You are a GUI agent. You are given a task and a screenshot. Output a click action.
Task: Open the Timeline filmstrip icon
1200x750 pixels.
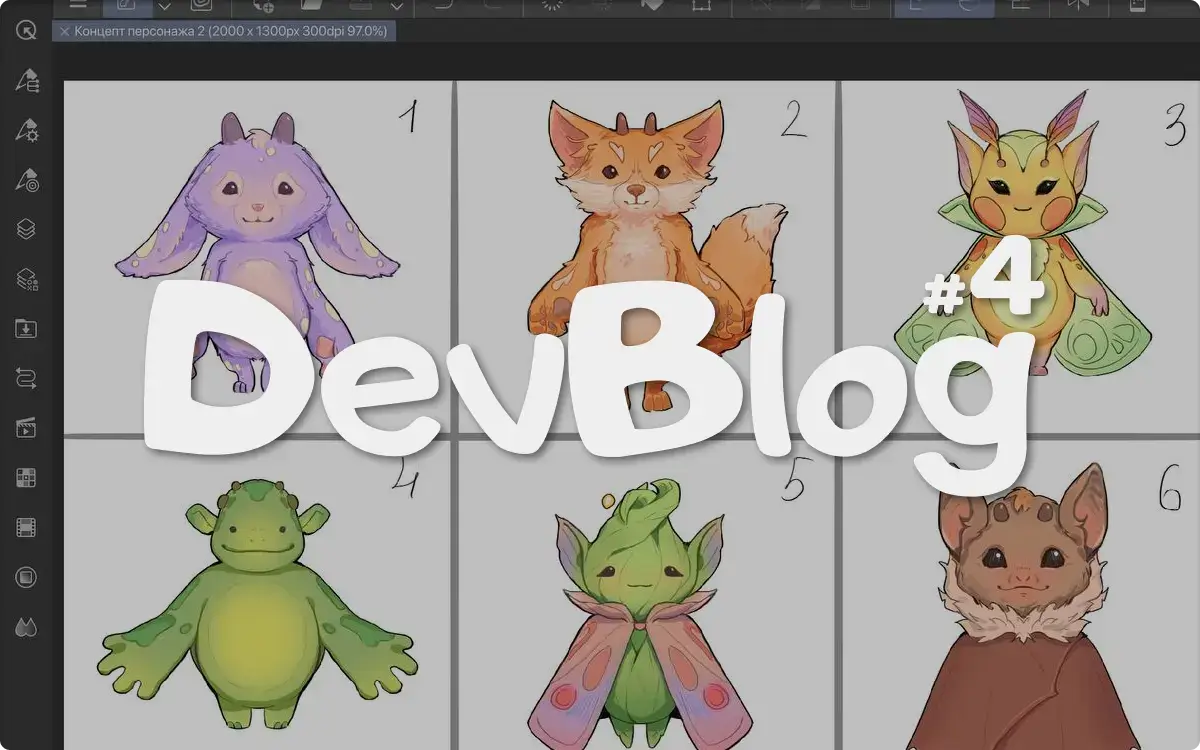click(27, 527)
